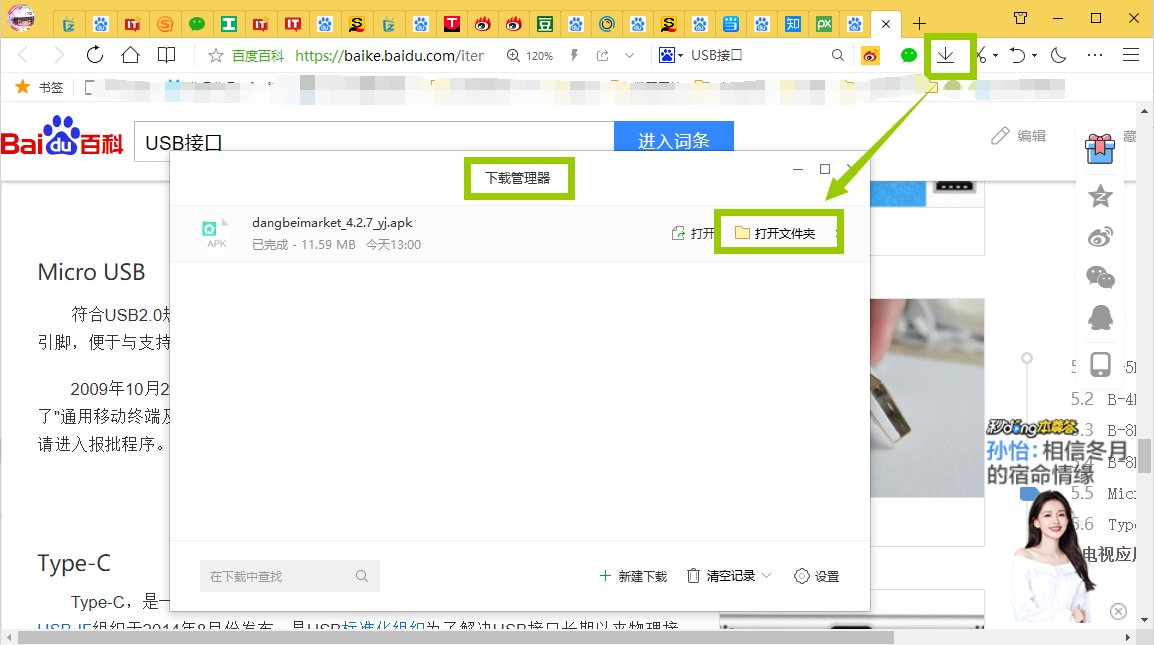Expand the address bar chevron dropdown

[x=629, y=55]
